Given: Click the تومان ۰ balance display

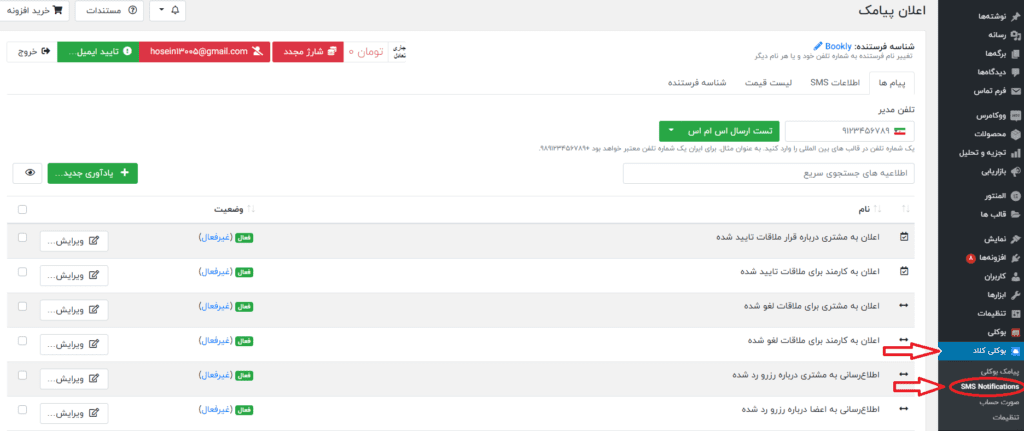Looking at the screenshot, I should (366, 51).
